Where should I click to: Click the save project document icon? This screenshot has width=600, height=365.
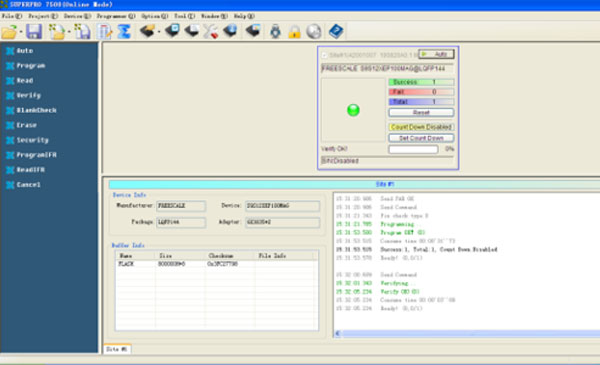[82, 31]
